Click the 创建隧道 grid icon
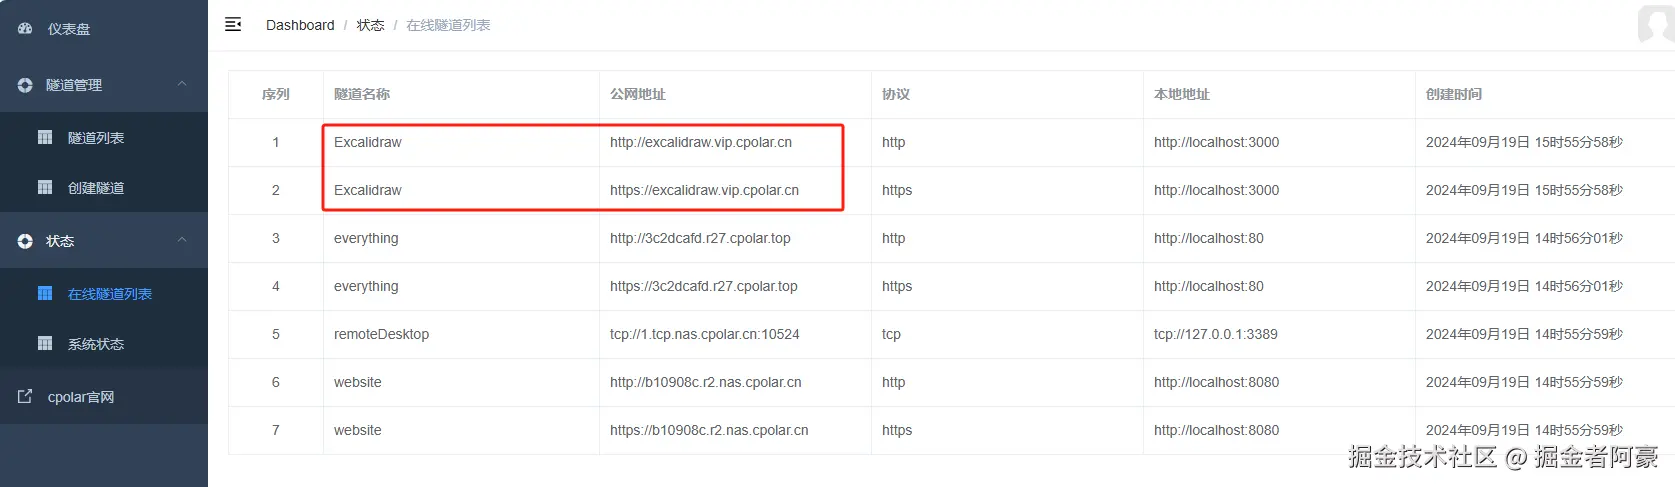This screenshot has width=1675, height=487. [45, 187]
